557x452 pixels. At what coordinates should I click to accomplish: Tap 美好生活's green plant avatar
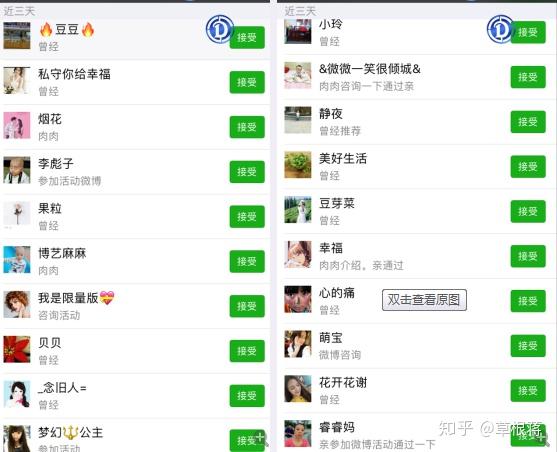[298, 165]
